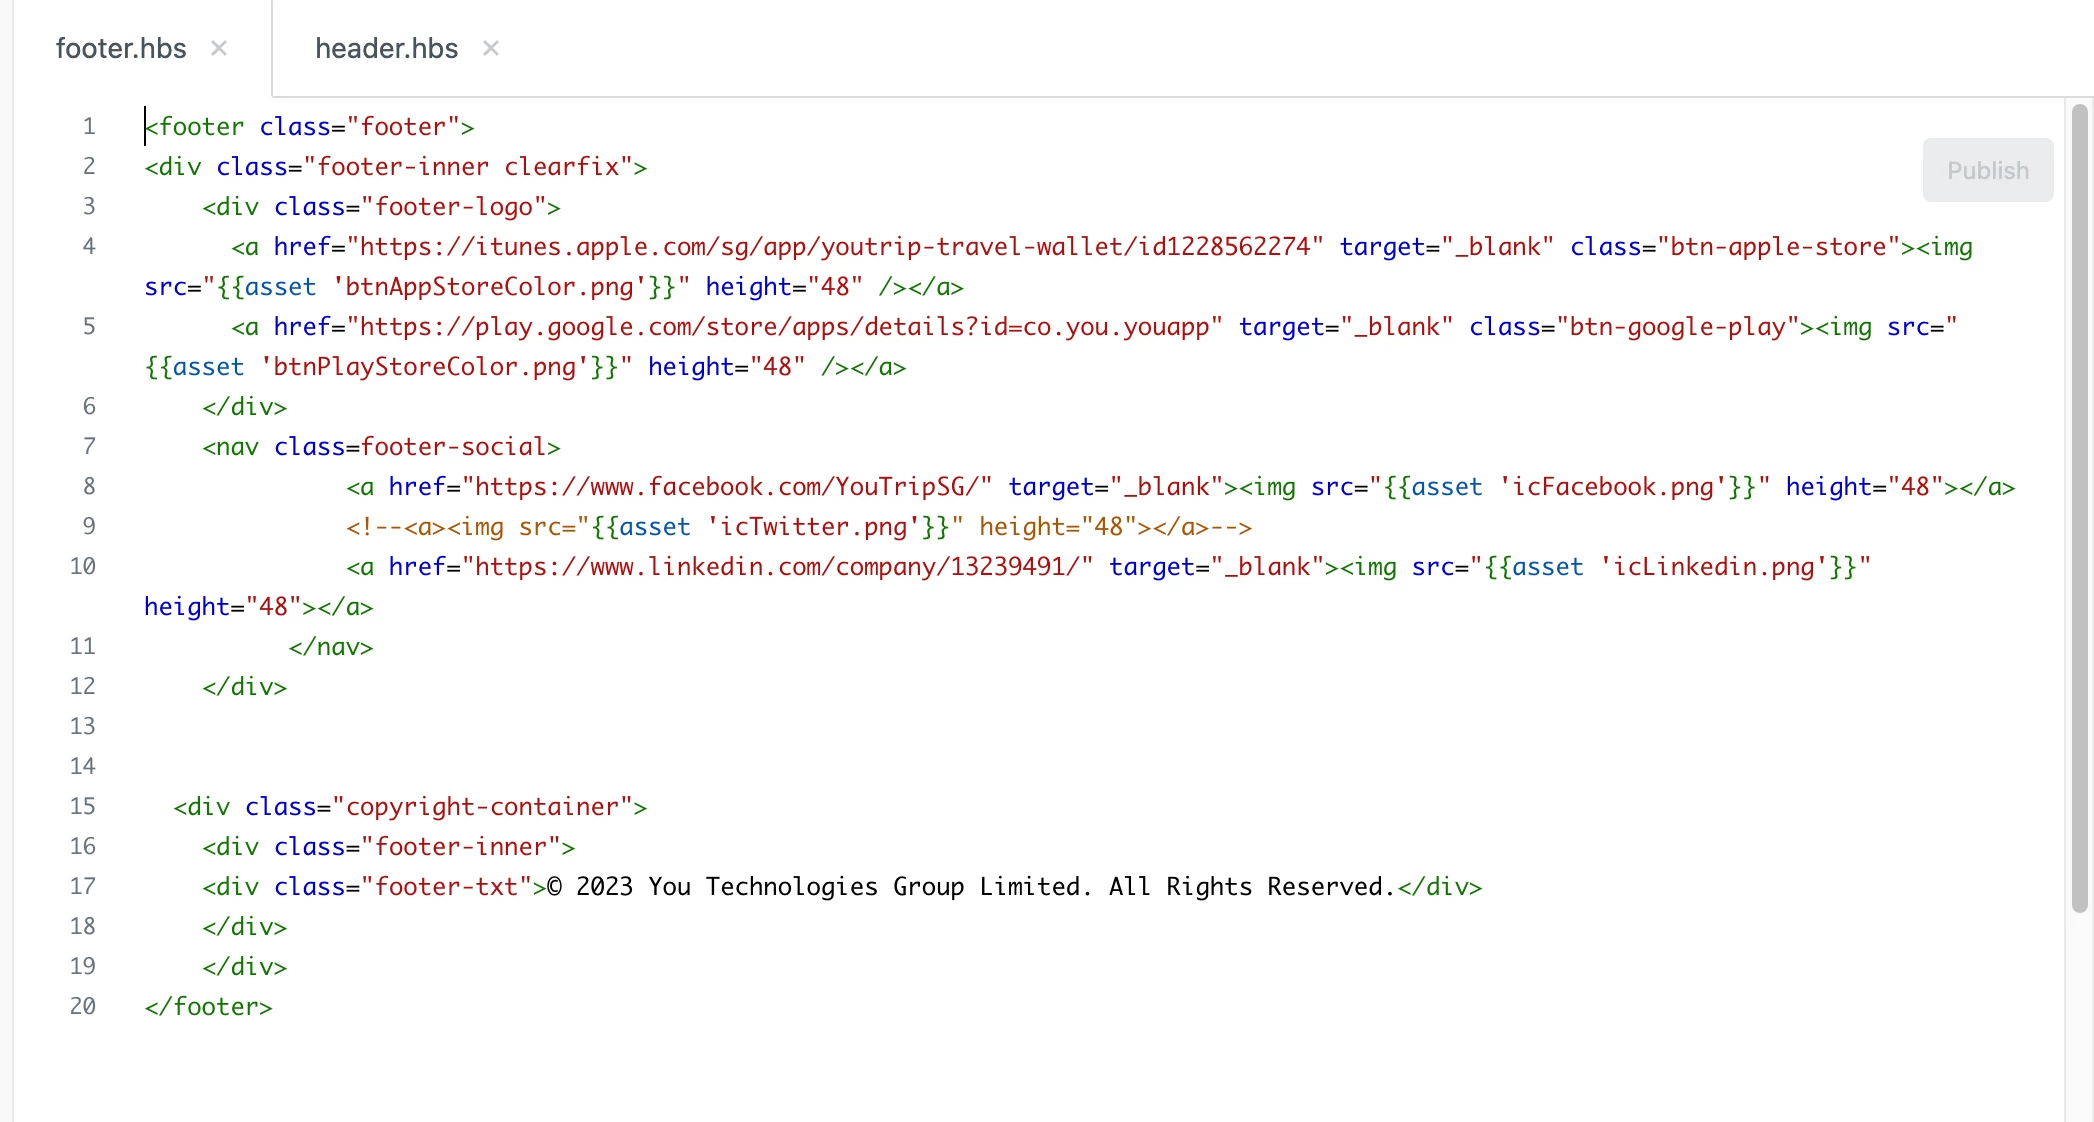Viewport: 2094px width, 1122px height.
Task: Click the Publish button
Action: tap(1987, 170)
